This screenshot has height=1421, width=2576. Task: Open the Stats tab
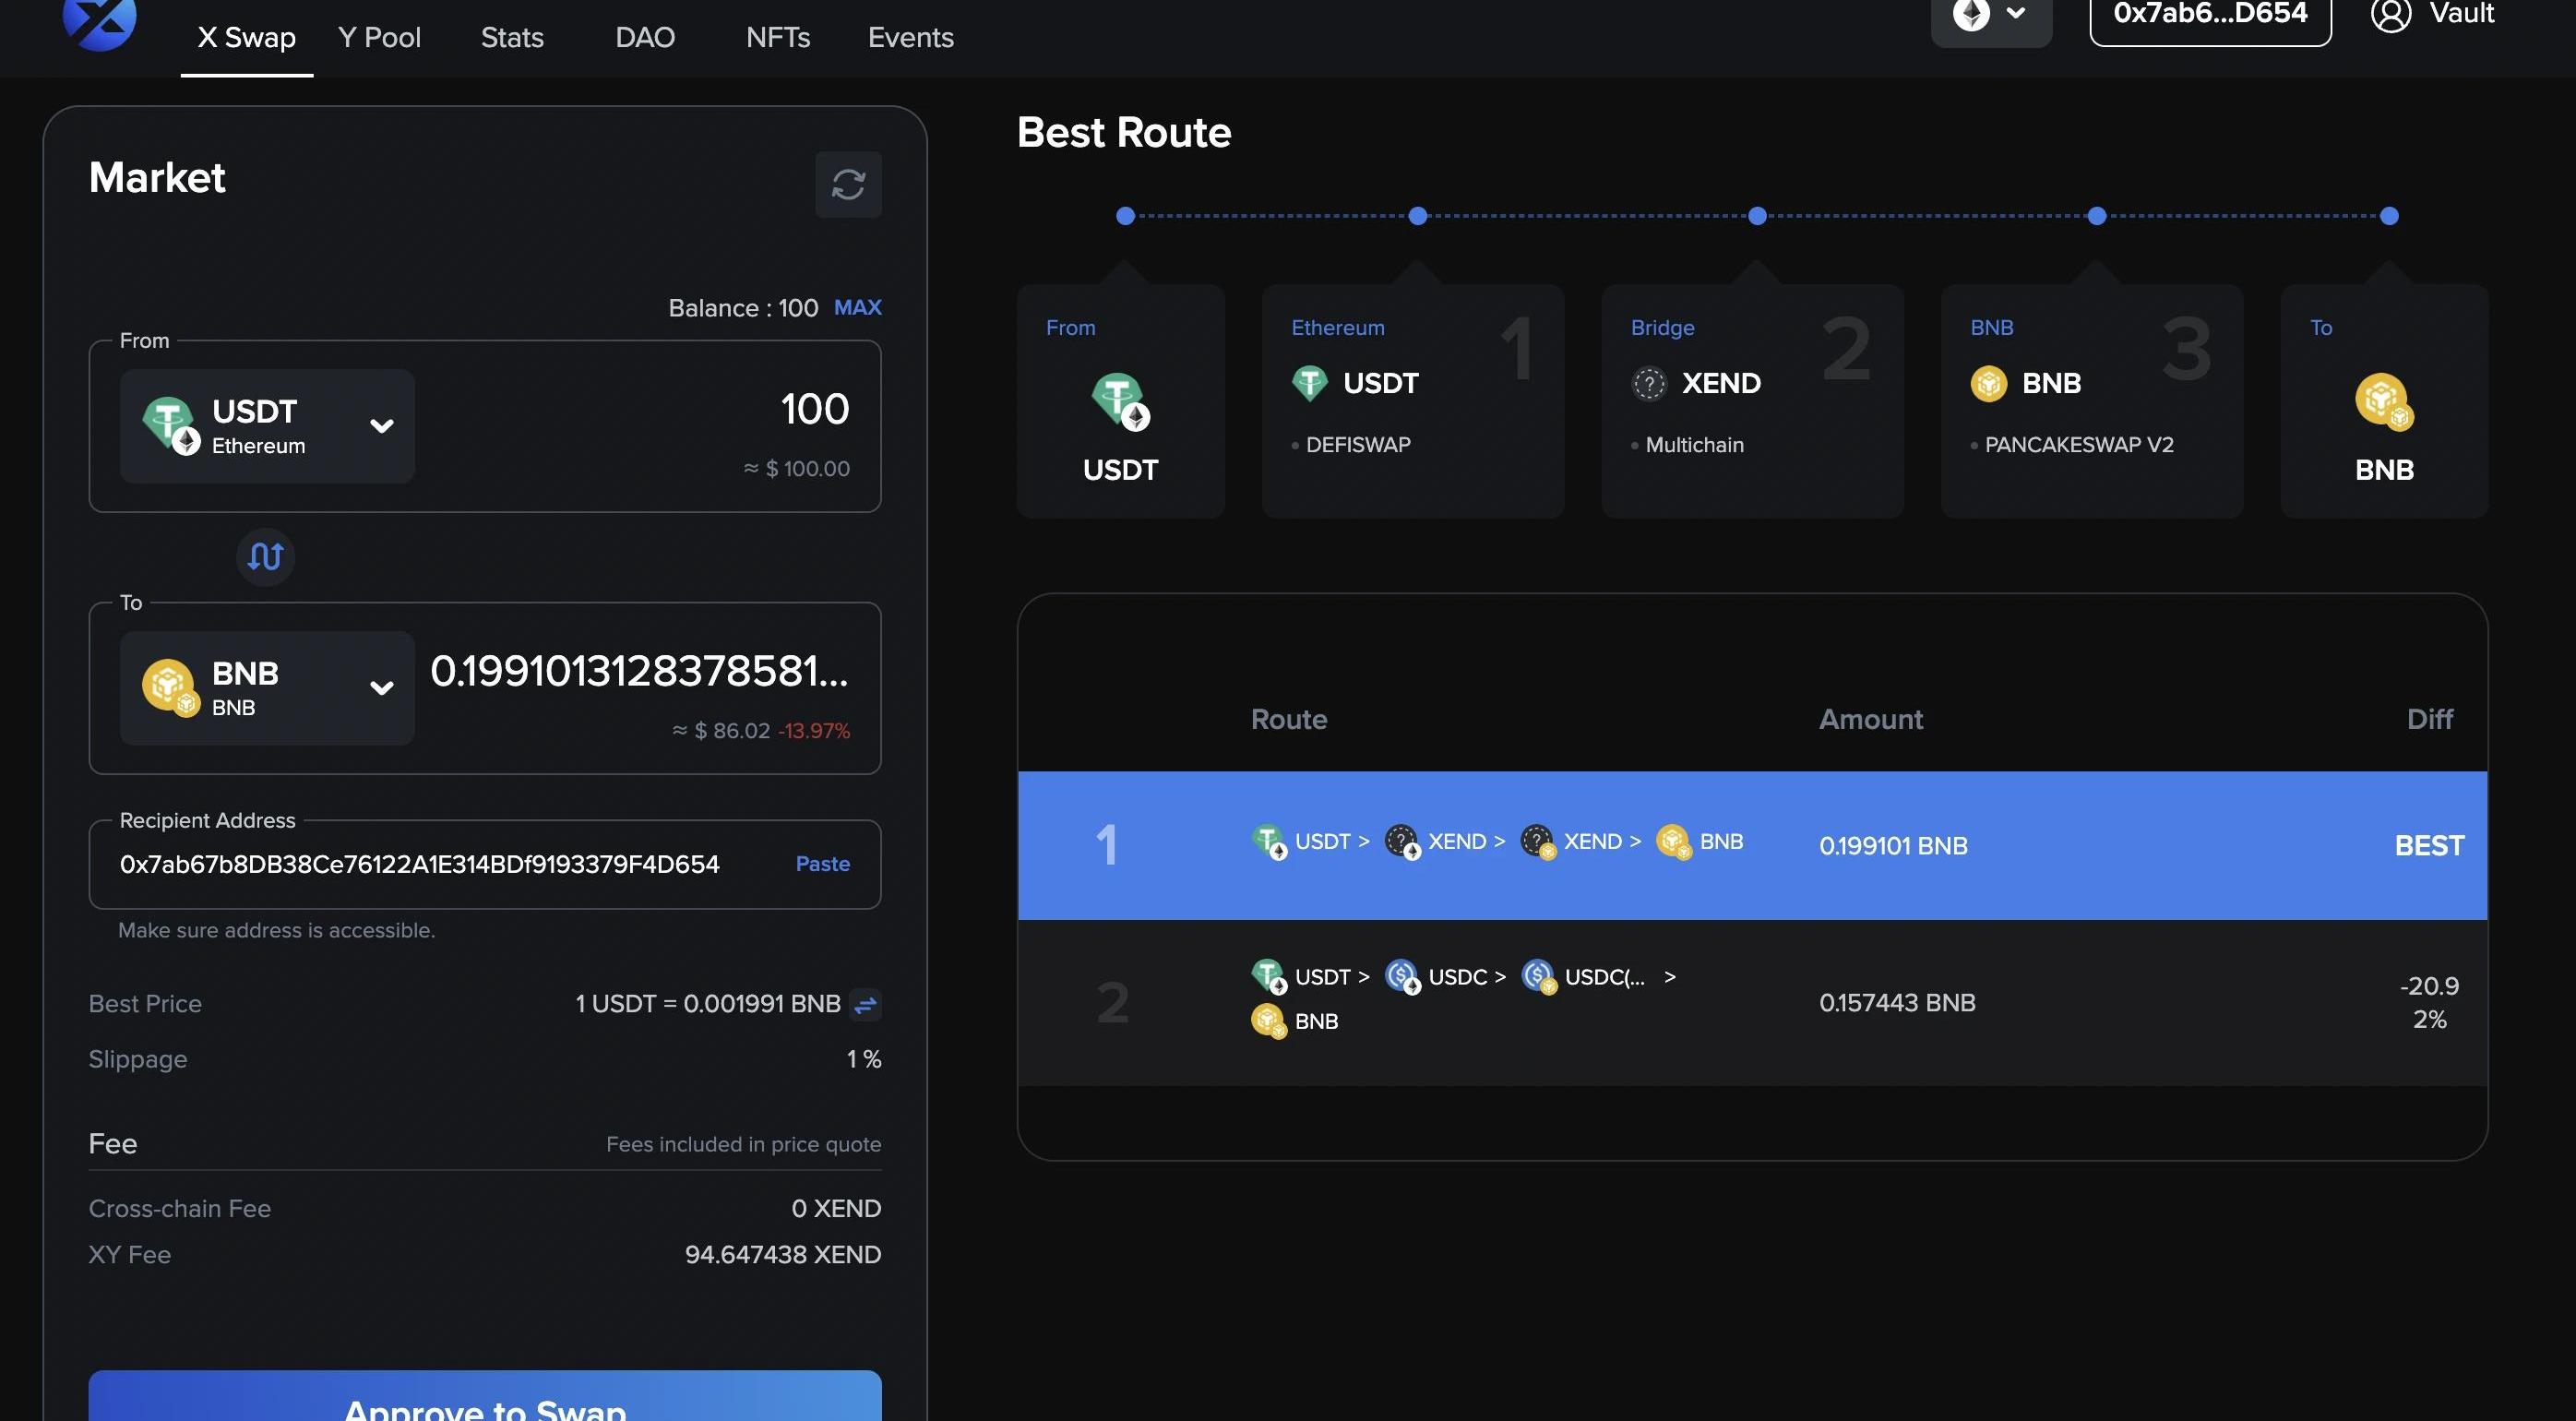click(x=512, y=38)
